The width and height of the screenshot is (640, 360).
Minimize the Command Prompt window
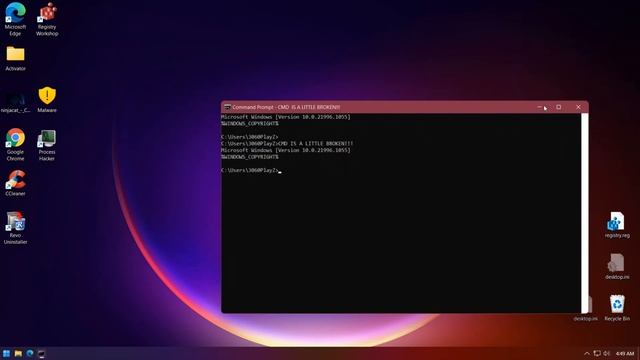tap(540, 107)
